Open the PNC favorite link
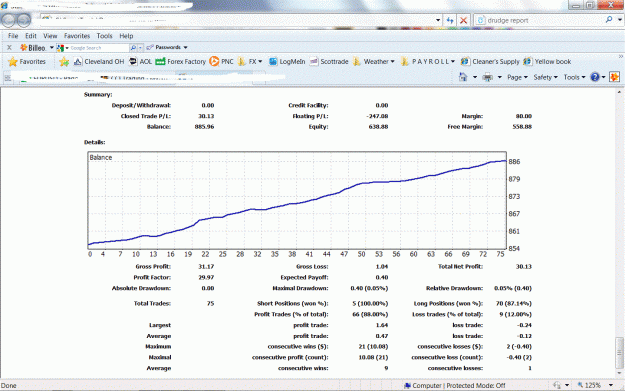Screen dimensions: 625x391 coord(222,62)
